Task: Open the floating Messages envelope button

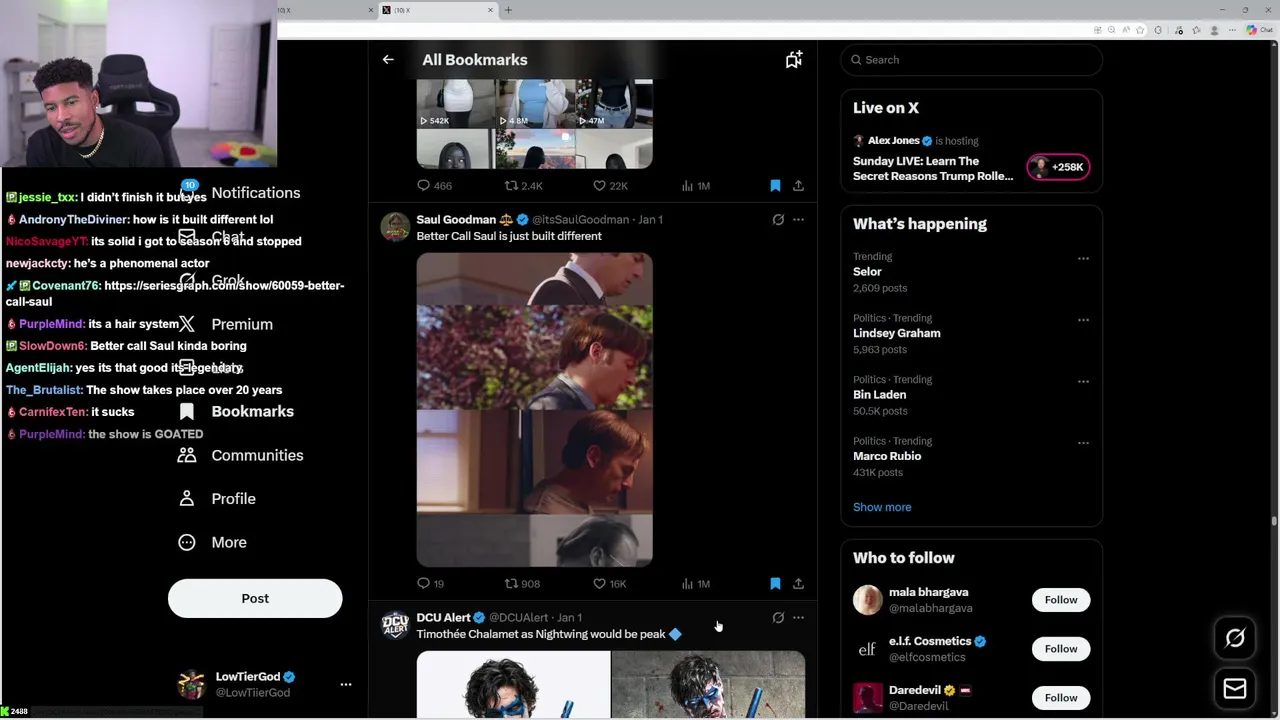Action: (x=1235, y=689)
